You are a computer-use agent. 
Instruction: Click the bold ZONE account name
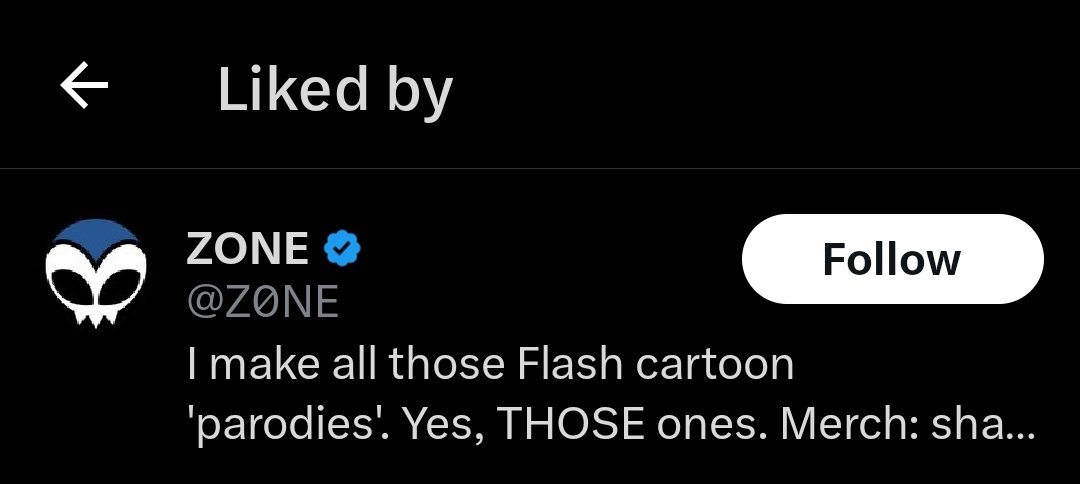tap(247, 249)
